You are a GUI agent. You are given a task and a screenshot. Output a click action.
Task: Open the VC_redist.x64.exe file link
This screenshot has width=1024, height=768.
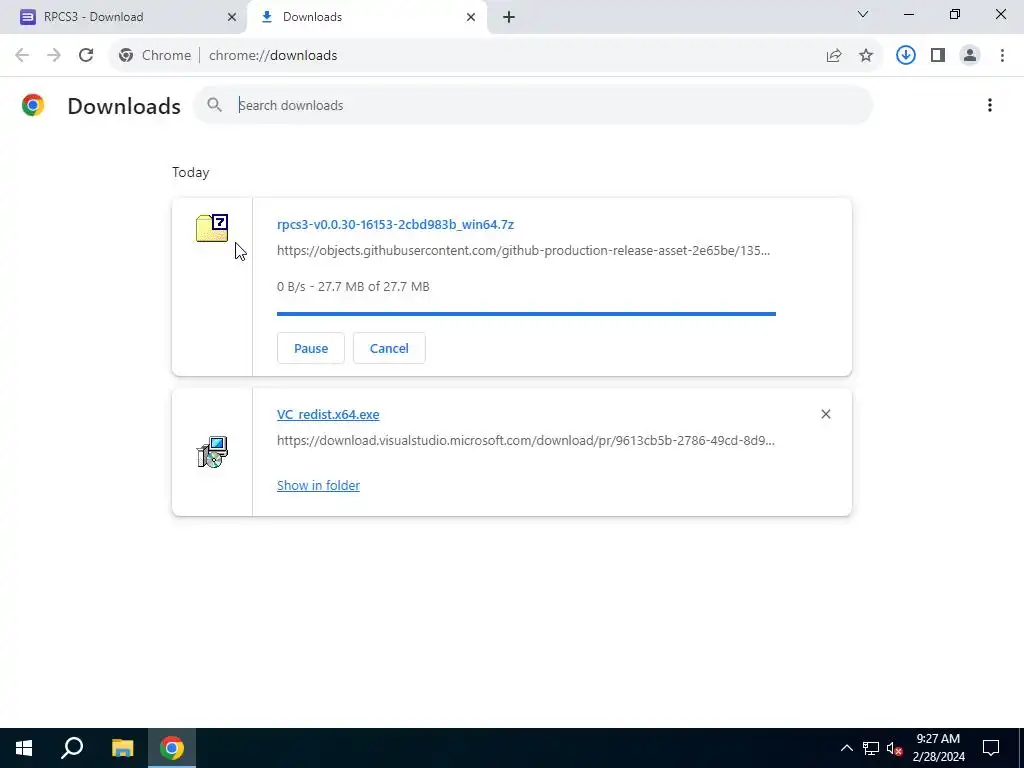(328, 415)
